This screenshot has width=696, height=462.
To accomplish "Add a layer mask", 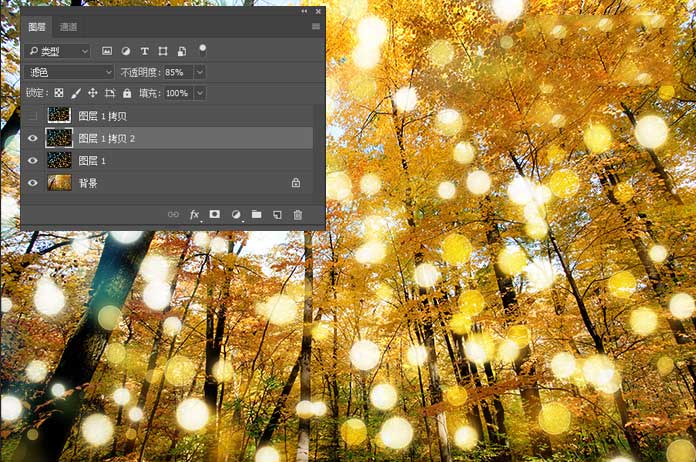I will (x=215, y=214).
